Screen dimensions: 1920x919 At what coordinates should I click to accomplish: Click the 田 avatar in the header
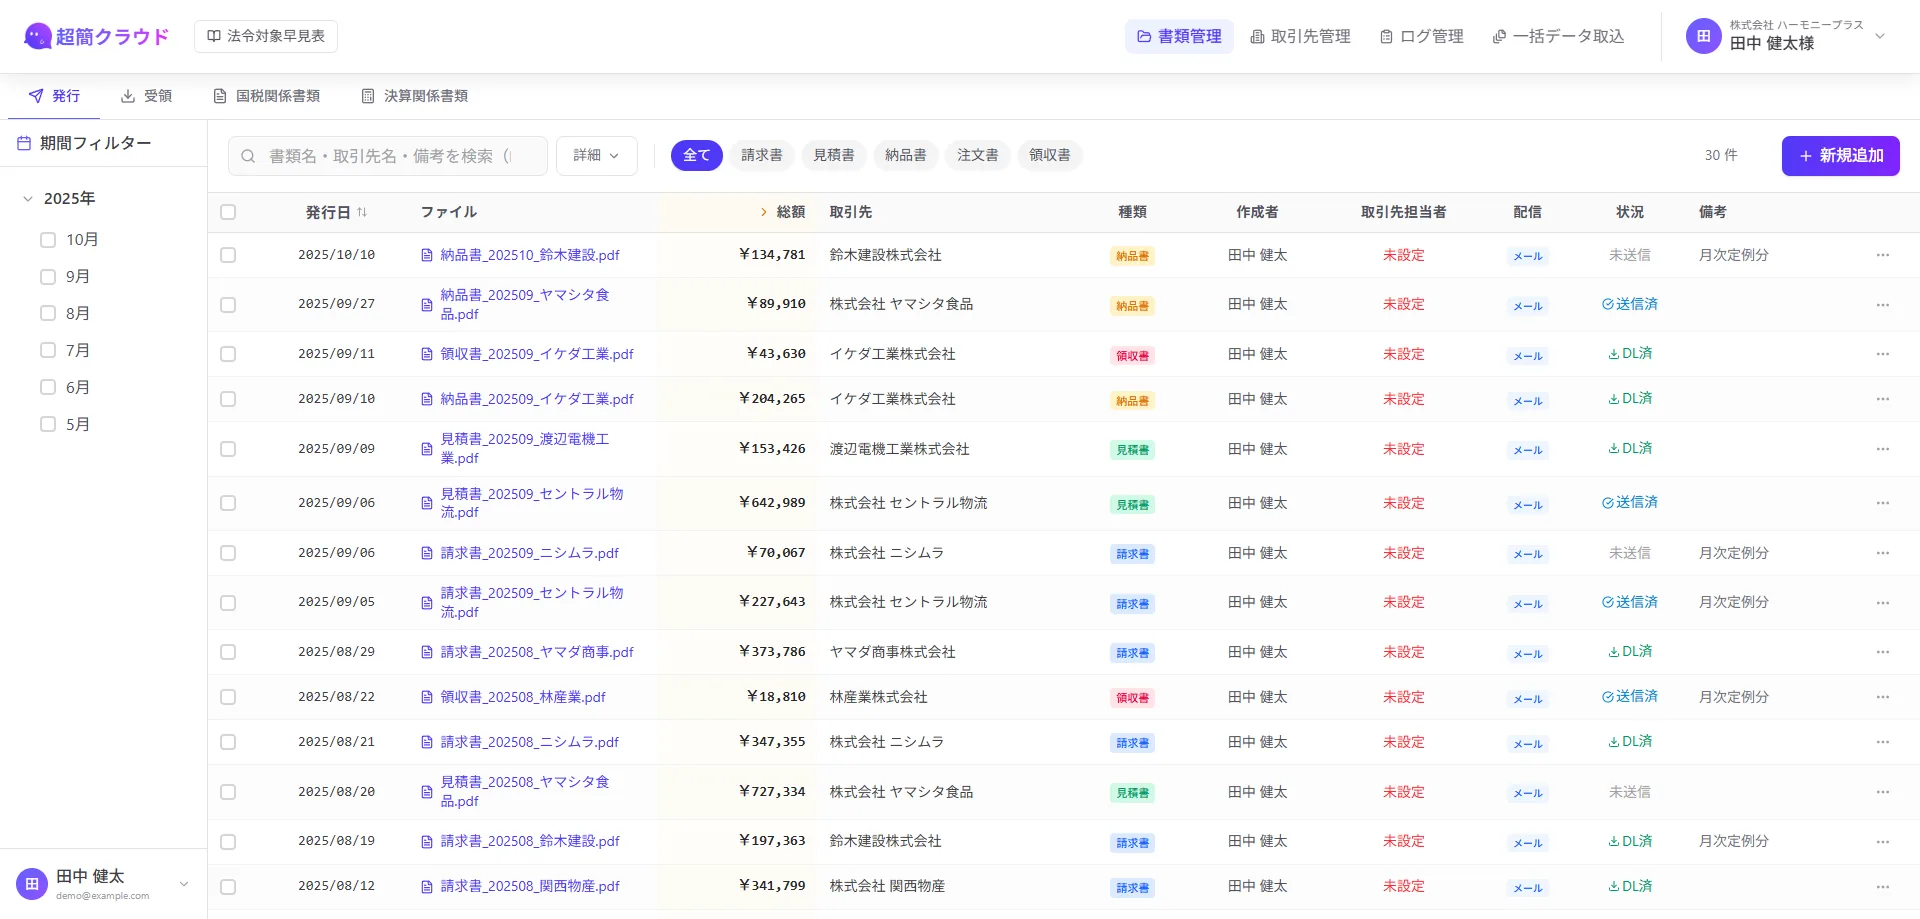[x=1703, y=36]
